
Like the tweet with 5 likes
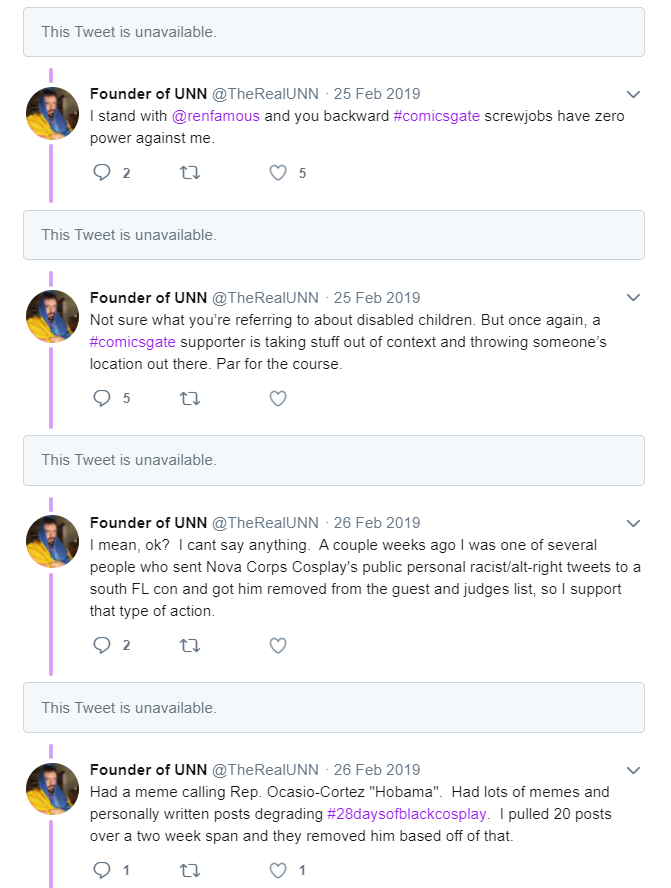click(277, 172)
